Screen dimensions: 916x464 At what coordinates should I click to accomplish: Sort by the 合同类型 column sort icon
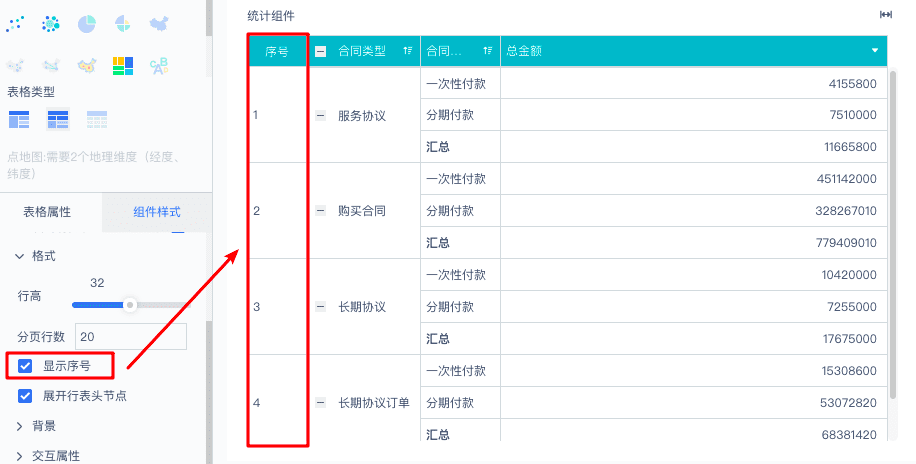point(407,51)
